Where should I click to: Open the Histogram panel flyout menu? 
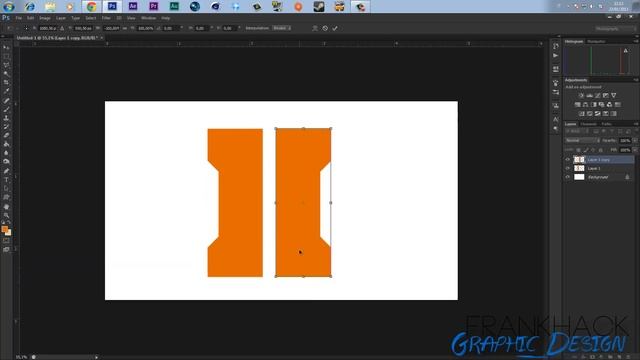[636, 41]
